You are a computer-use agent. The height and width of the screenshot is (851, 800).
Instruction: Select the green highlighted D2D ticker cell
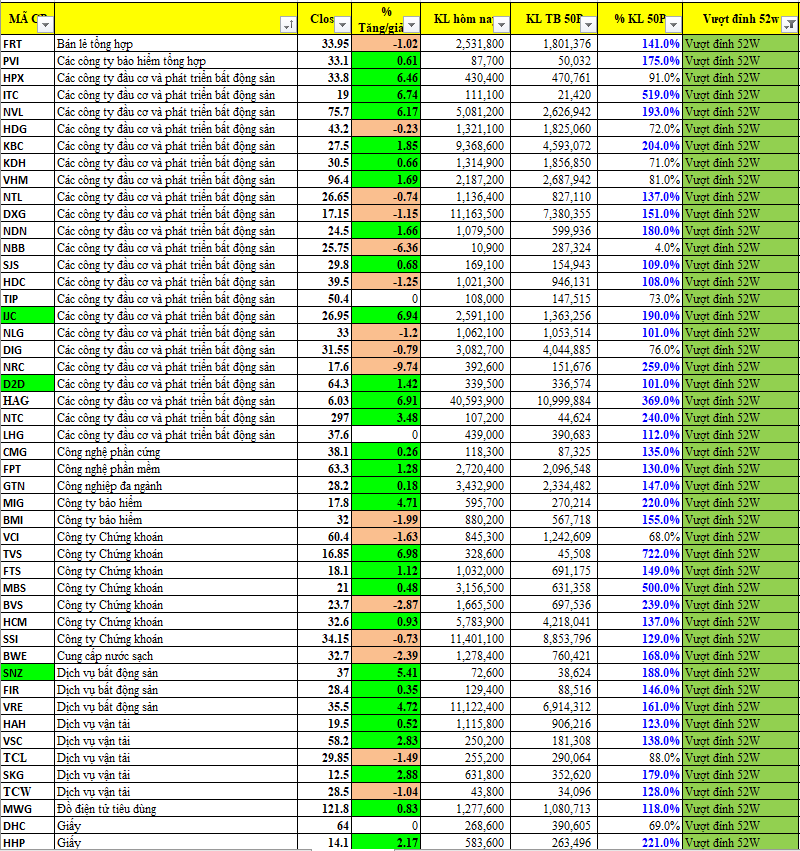coord(27,383)
